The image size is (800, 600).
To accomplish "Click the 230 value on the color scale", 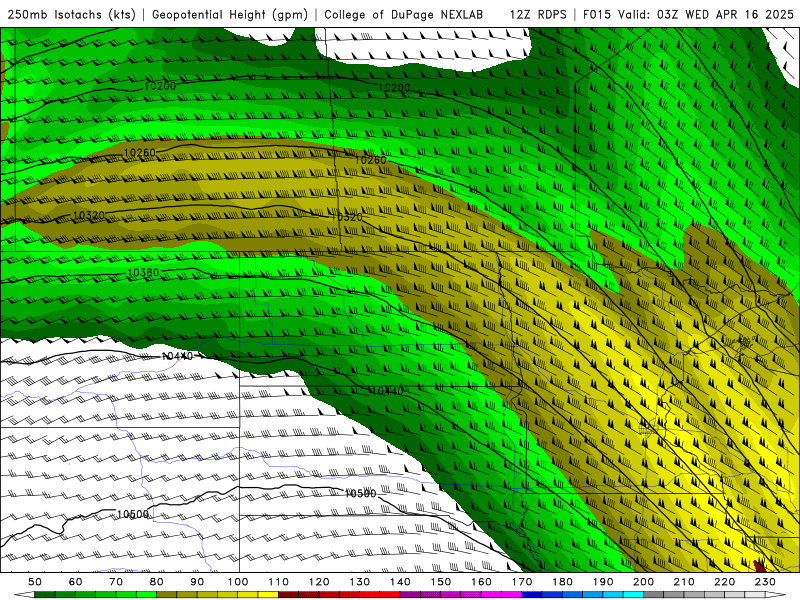I will click(765, 582).
